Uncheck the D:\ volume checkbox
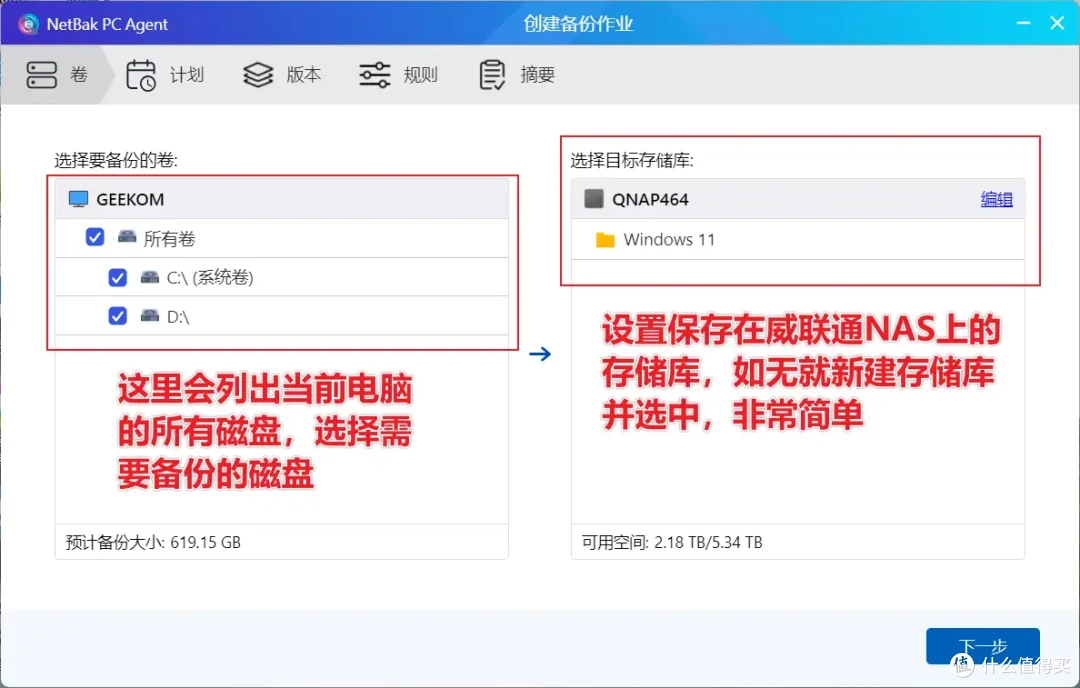The width and height of the screenshot is (1080, 688). [x=118, y=315]
